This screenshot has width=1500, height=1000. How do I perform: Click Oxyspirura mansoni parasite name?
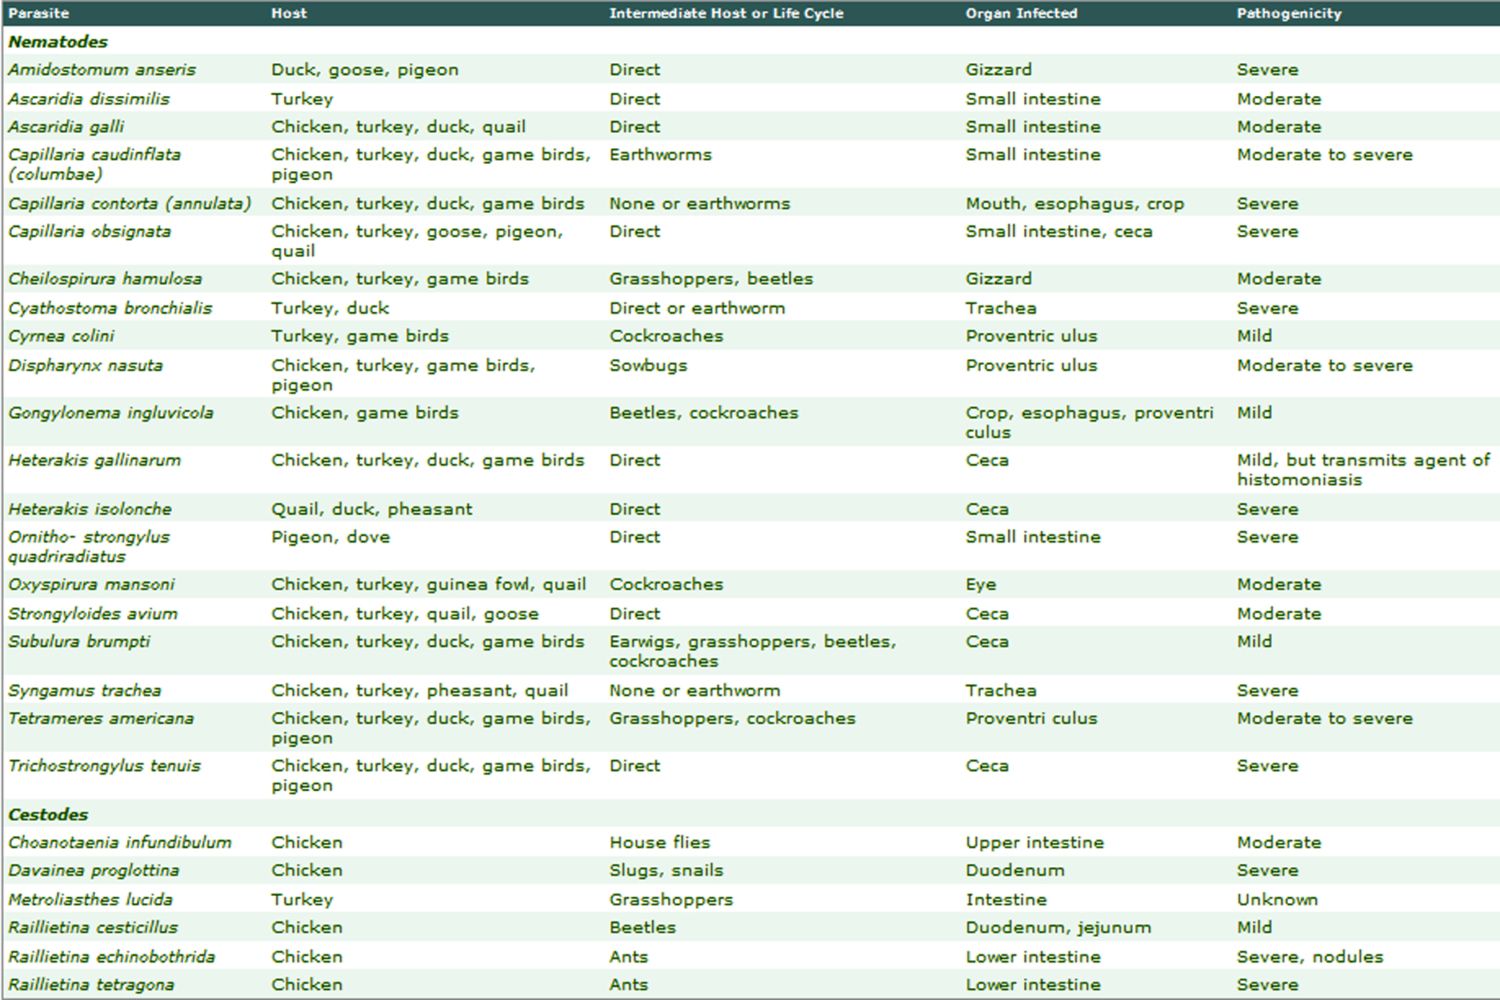point(91,584)
